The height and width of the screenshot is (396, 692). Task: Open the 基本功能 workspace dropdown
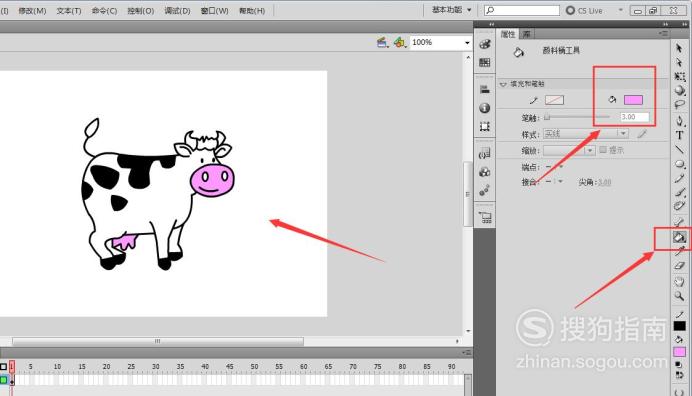pos(451,10)
